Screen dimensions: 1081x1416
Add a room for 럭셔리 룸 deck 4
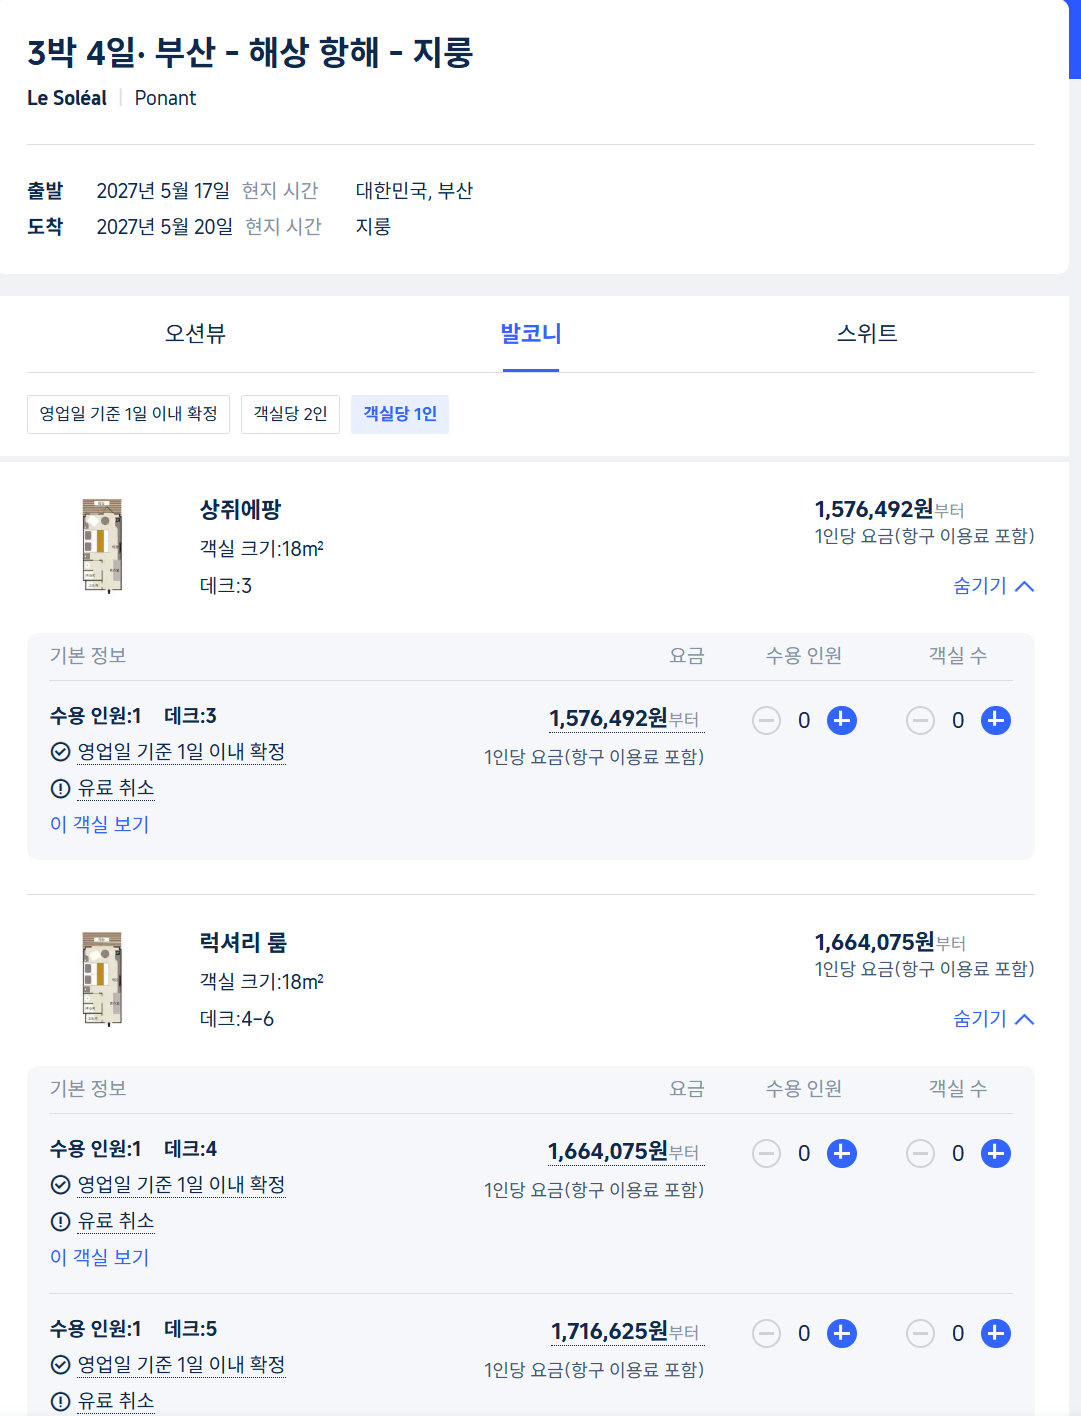[x=996, y=1153]
